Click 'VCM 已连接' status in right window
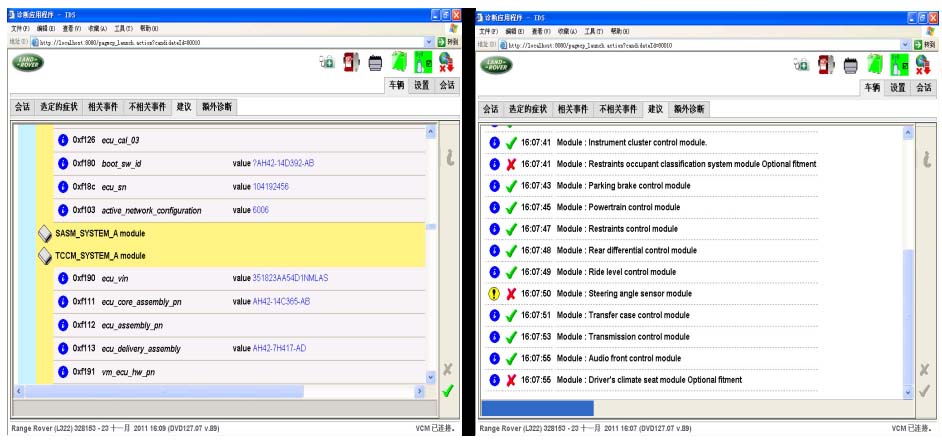This screenshot has height=445, width=942. pos(912,429)
